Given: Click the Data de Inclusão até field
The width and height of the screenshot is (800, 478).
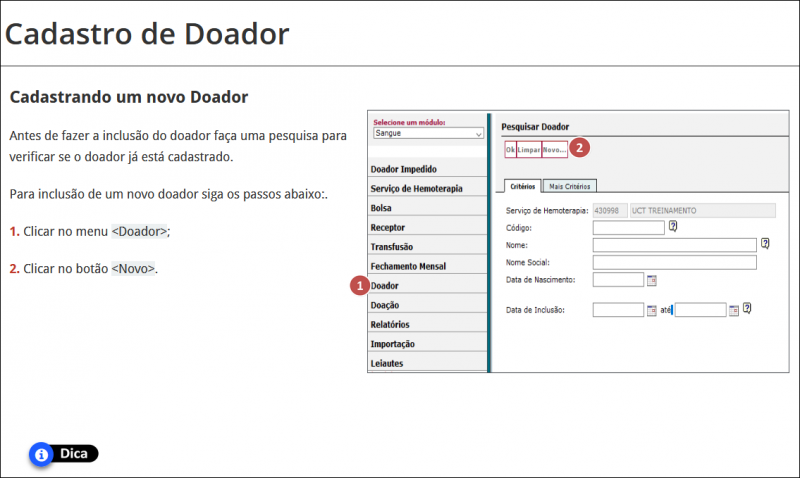Looking at the screenshot, I should pyautogui.click(x=701, y=310).
